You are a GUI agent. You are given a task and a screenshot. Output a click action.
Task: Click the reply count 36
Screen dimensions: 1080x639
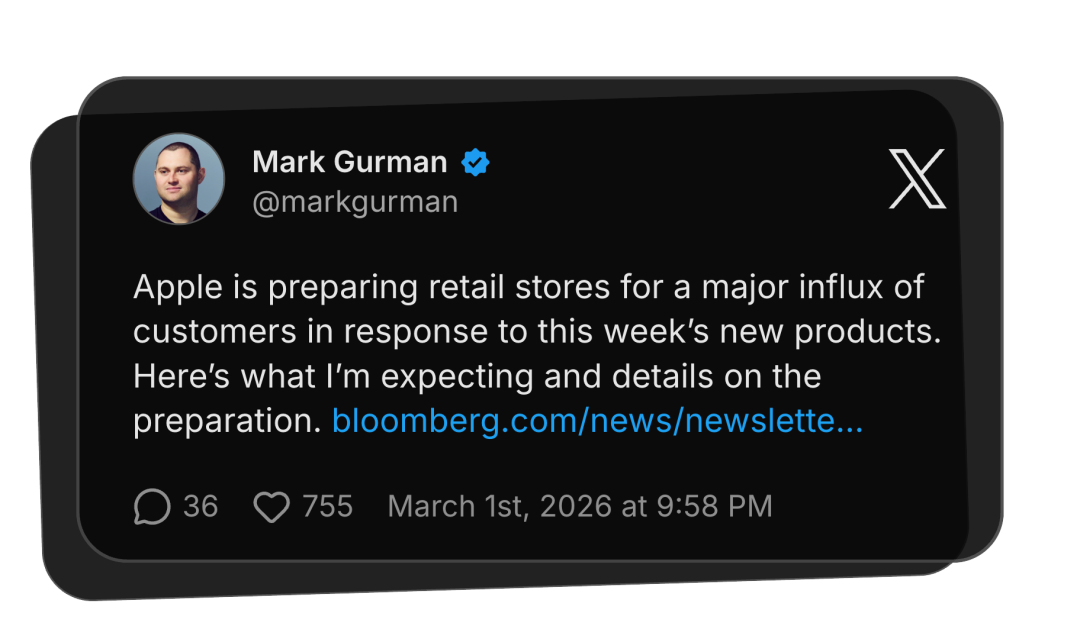pos(200,506)
